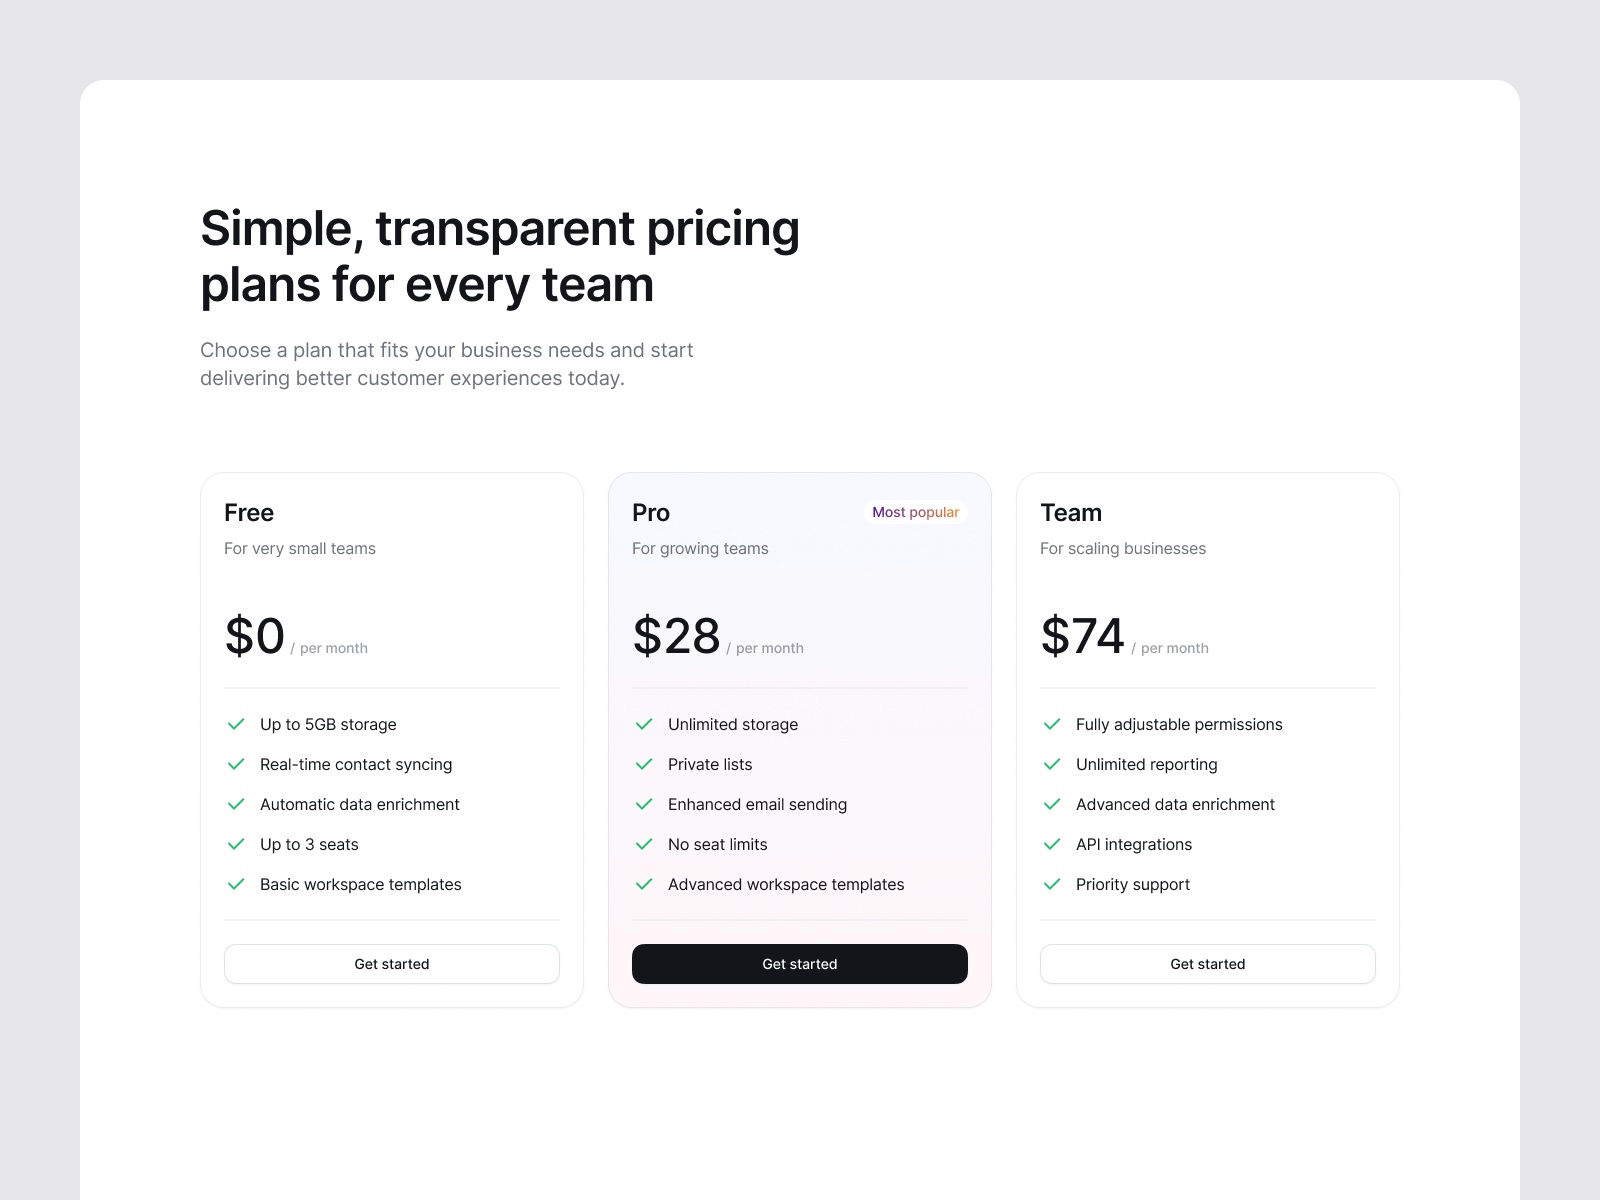The image size is (1600, 1200).
Task: Click the $74 Team plan price
Action: click(x=1082, y=636)
